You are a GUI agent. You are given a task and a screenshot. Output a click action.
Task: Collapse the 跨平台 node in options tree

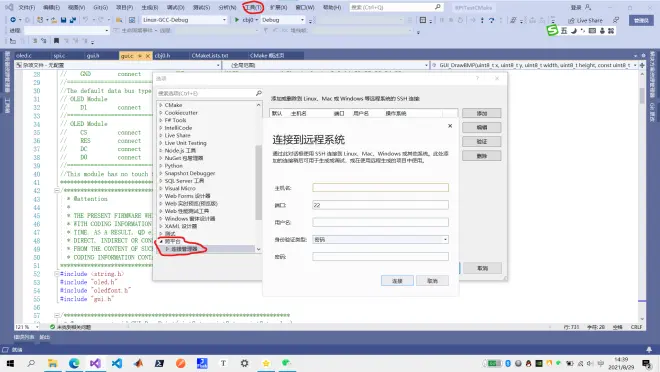[x=161, y=242]
